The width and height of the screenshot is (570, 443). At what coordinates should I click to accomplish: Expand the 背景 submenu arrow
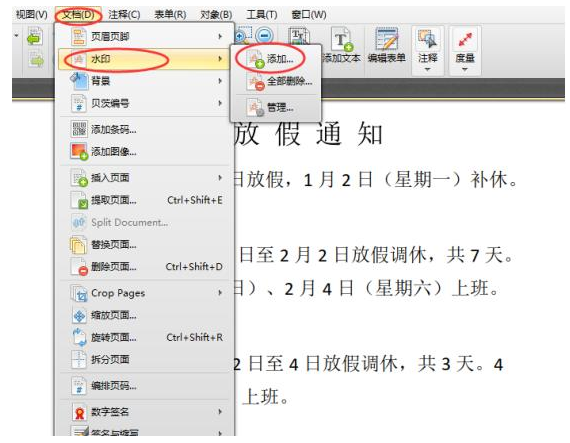(220, 81)
